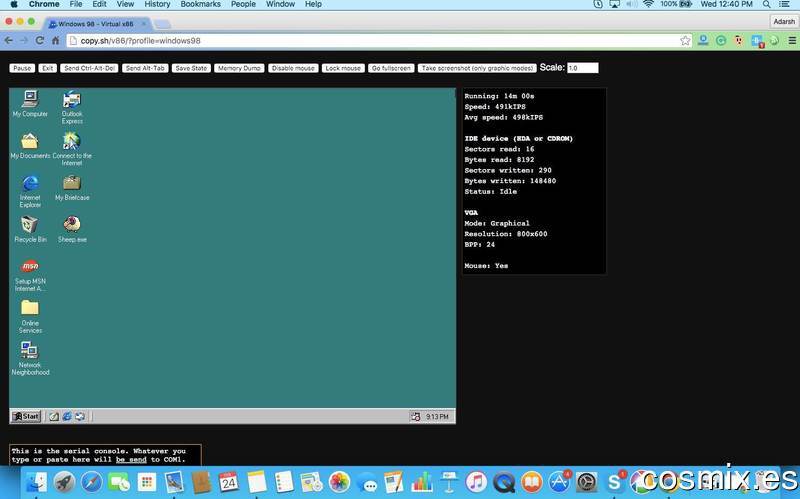This screenshot has height=499, width=800.
Task: Open the History menu
Action: pyautogui.click(x=157, y=4)
